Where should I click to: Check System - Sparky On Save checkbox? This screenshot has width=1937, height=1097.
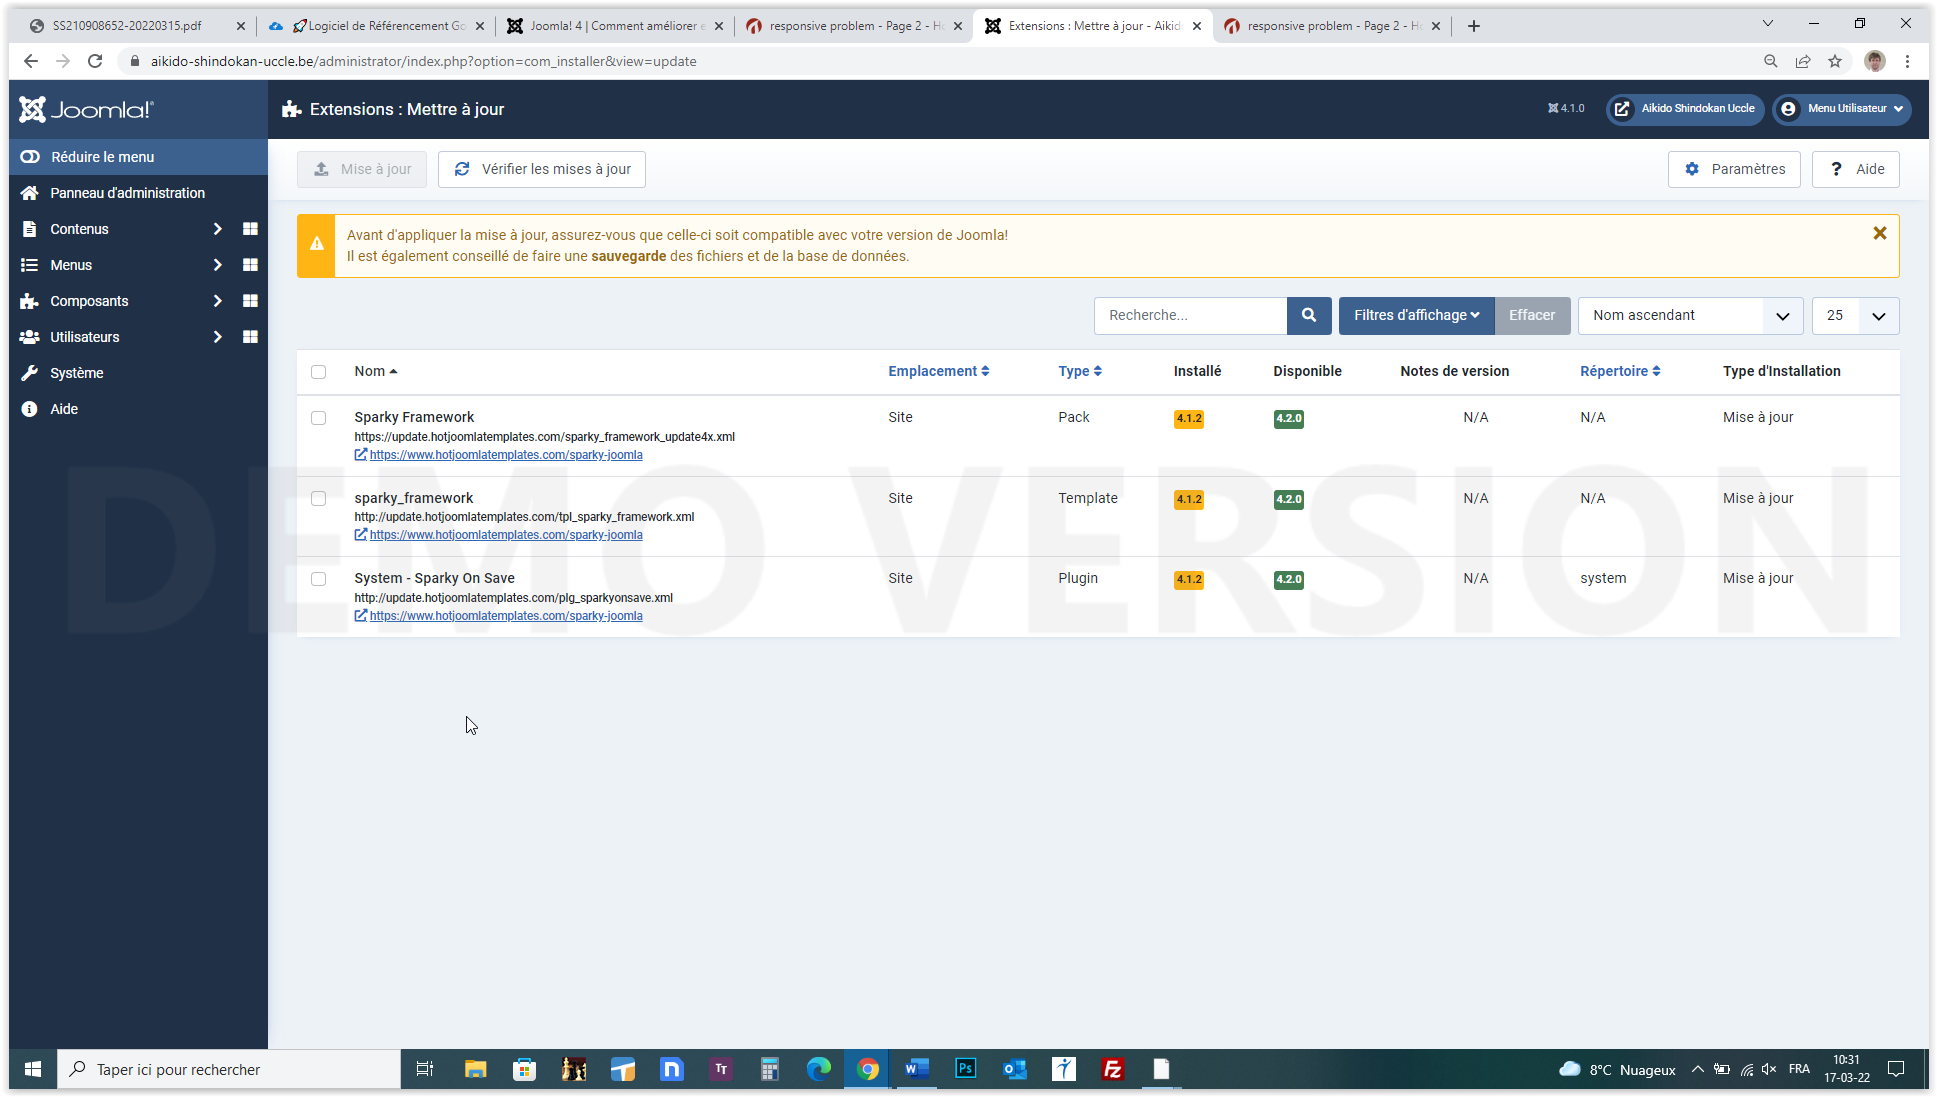(318, 579)
